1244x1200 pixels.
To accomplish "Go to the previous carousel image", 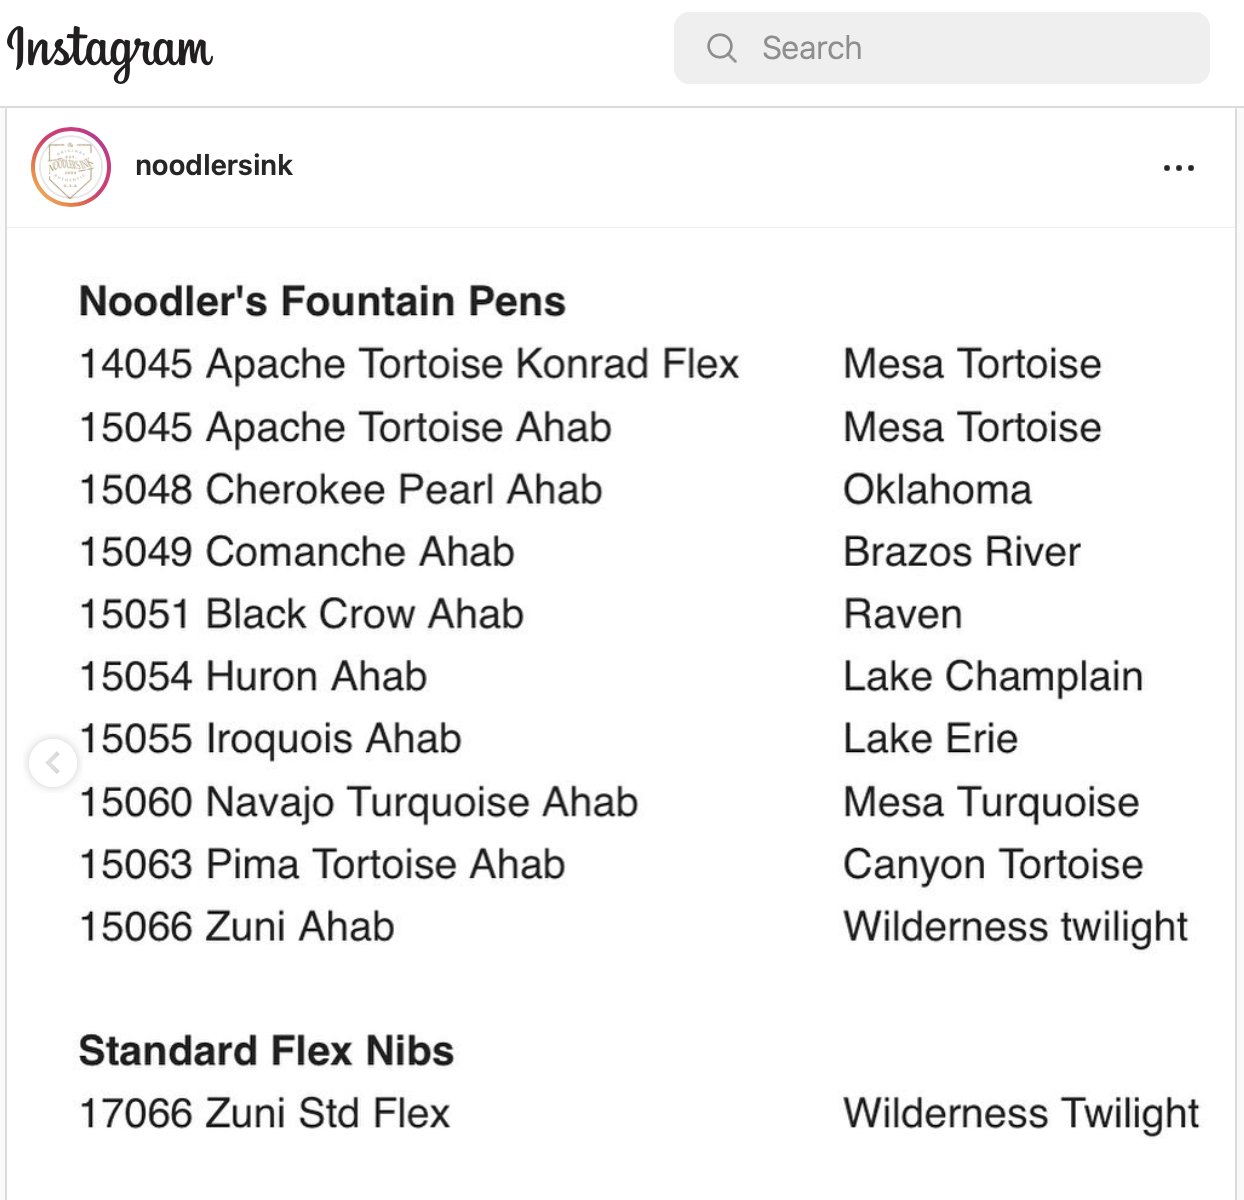I will point(53,764).
